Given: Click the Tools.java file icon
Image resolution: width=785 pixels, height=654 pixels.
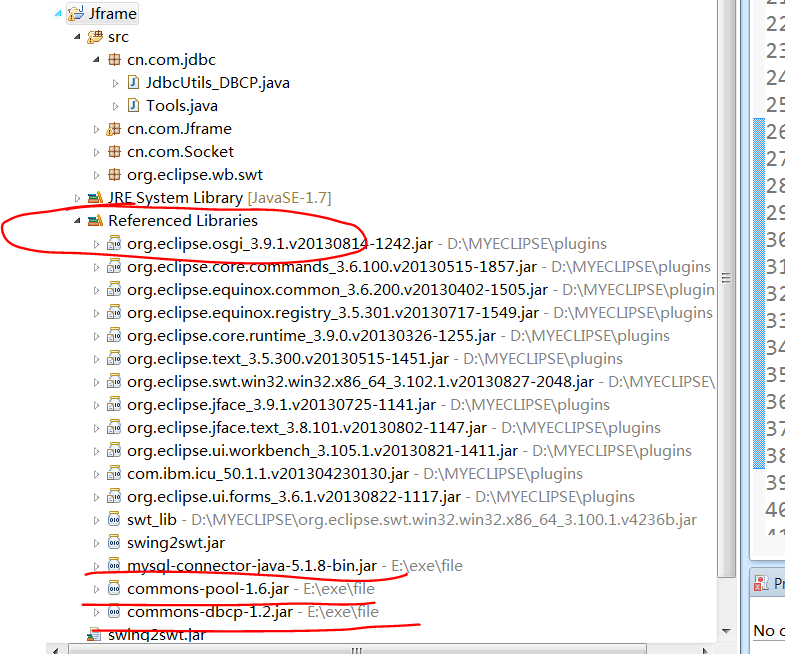Looking at the screenshot, I should tap(134, 106).
